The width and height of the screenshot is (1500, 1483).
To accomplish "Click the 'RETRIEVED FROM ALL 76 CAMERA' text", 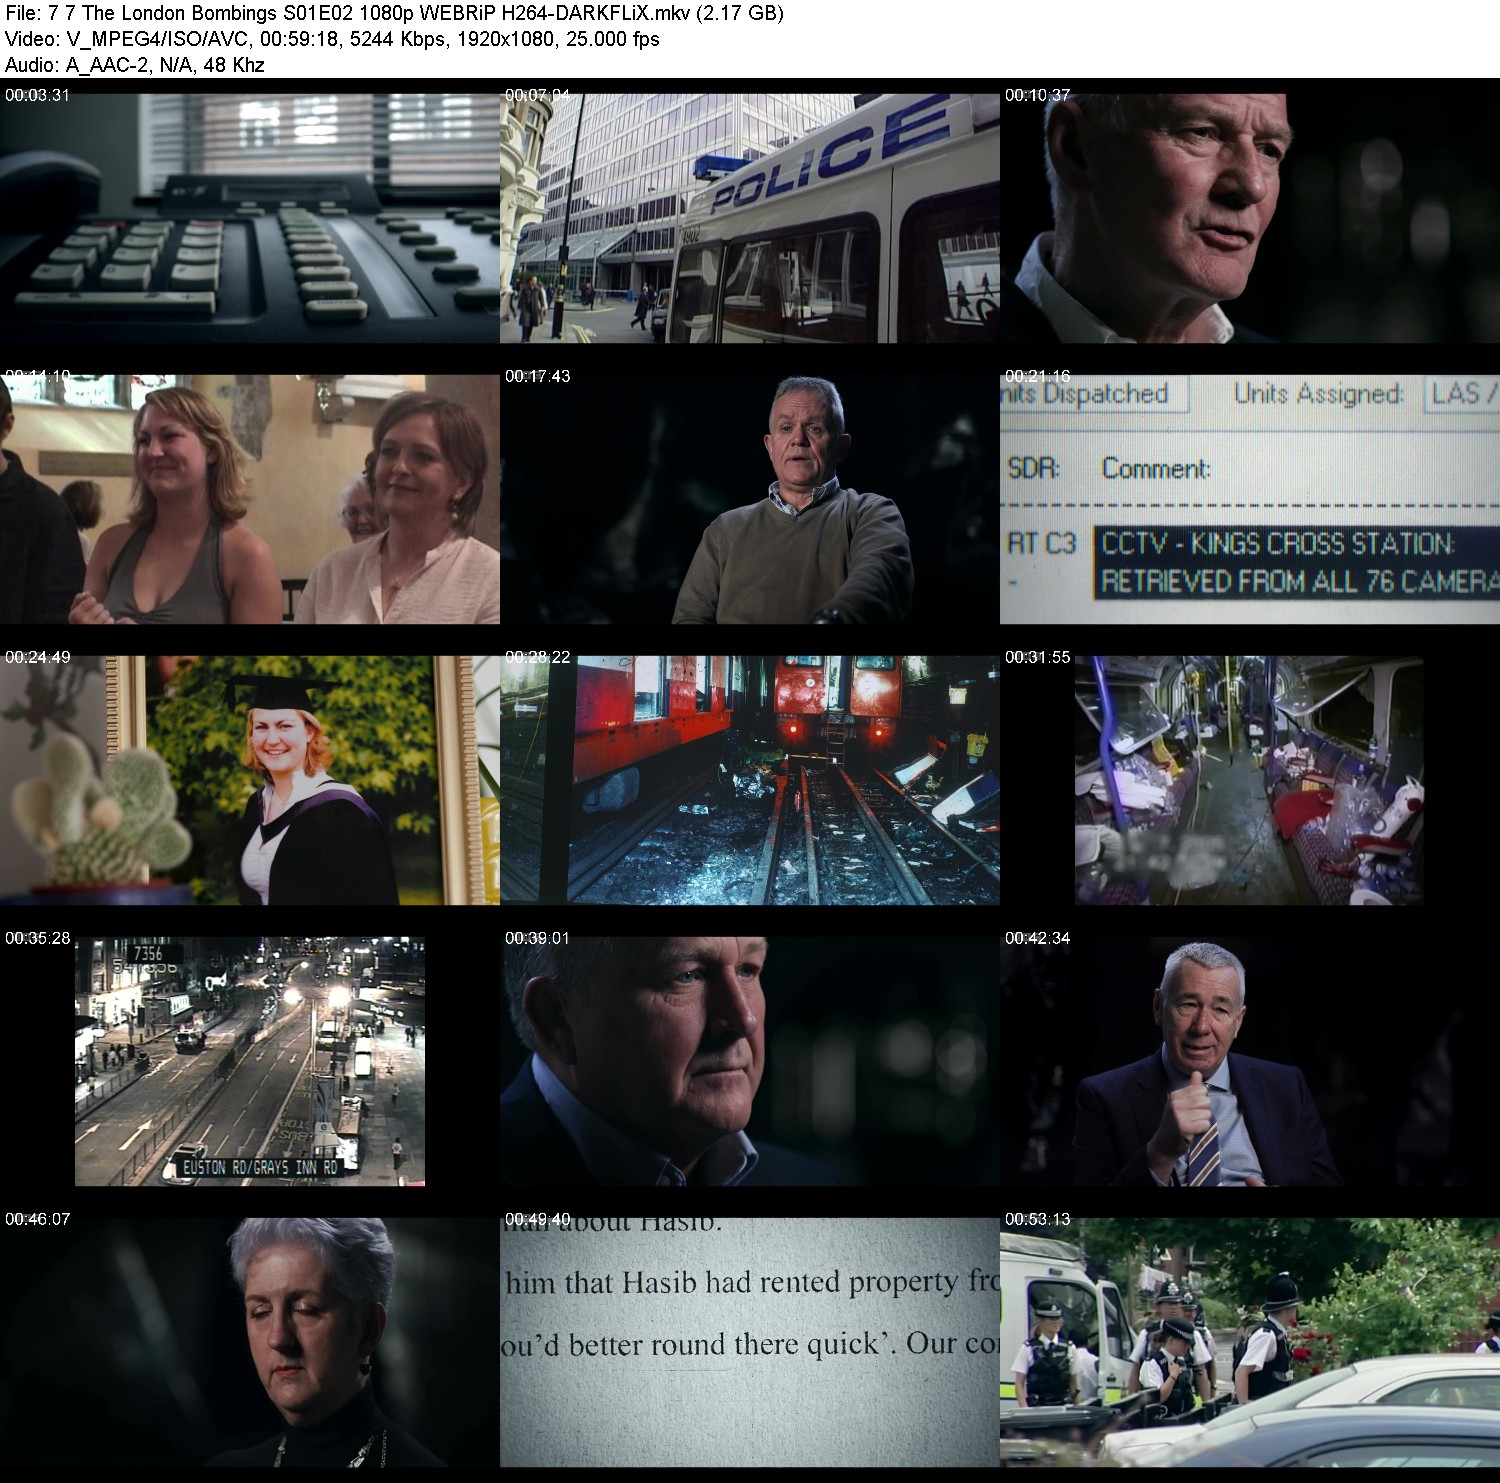I will click(x=1298, y=581).
